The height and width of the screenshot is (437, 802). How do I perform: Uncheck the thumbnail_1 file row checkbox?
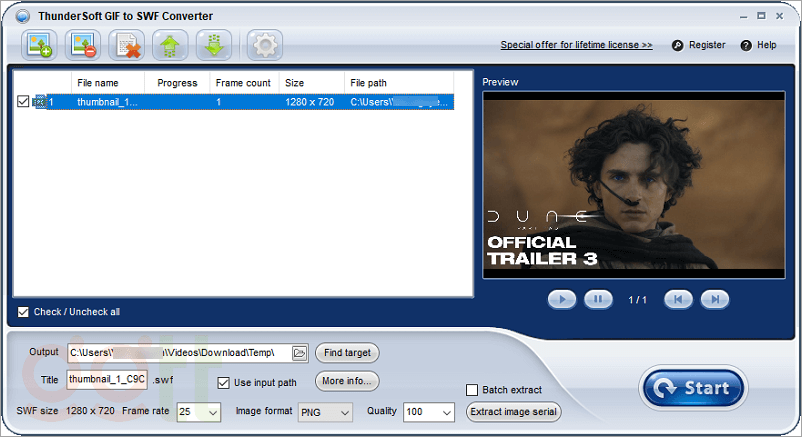pyautogui.click(x=24, y=101)
